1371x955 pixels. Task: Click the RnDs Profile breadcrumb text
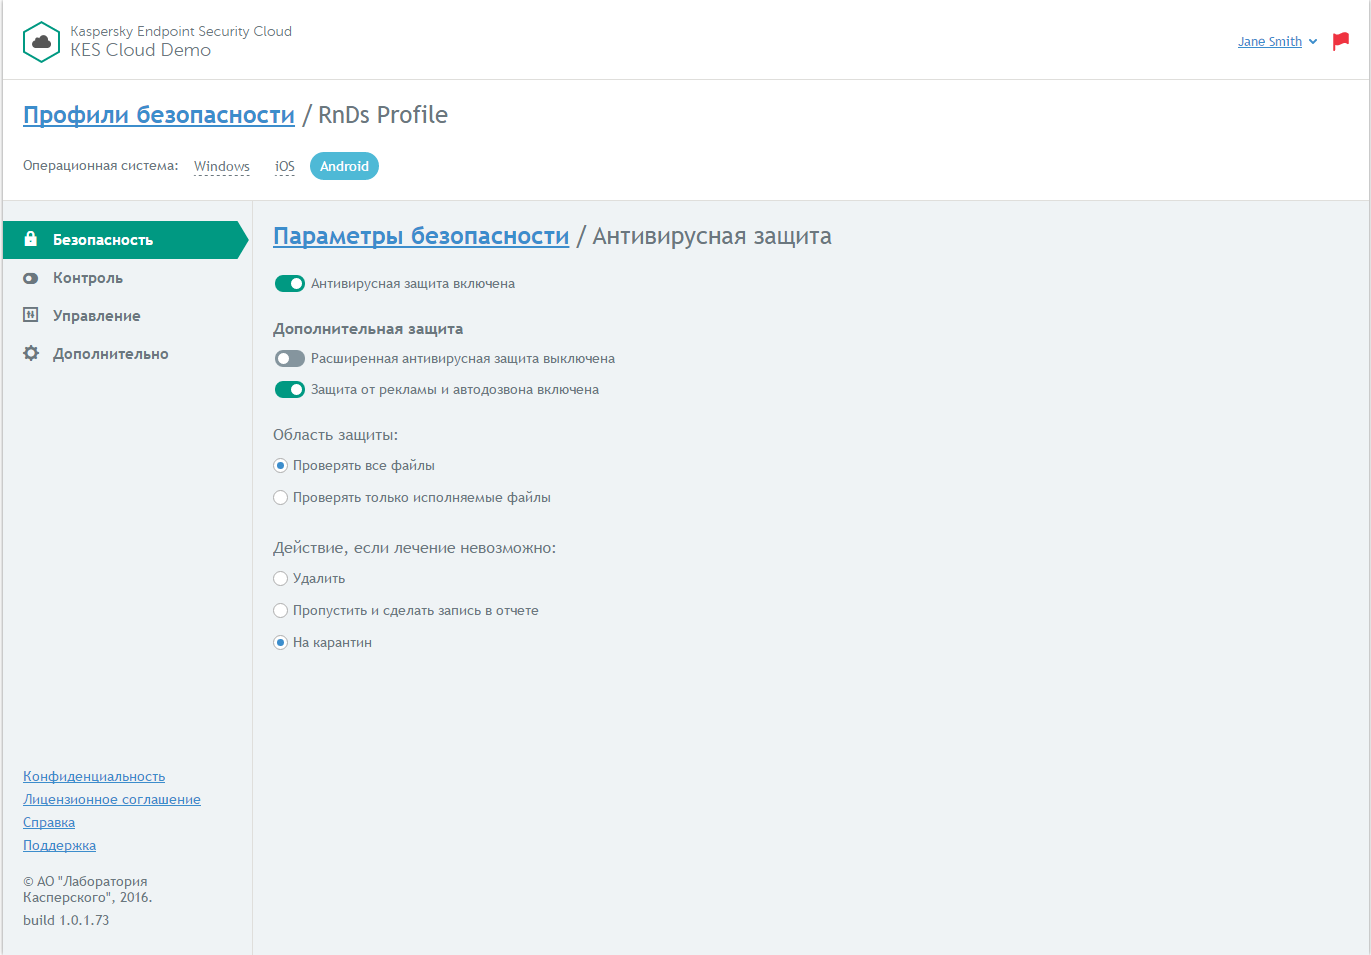[x=383, y=115]
